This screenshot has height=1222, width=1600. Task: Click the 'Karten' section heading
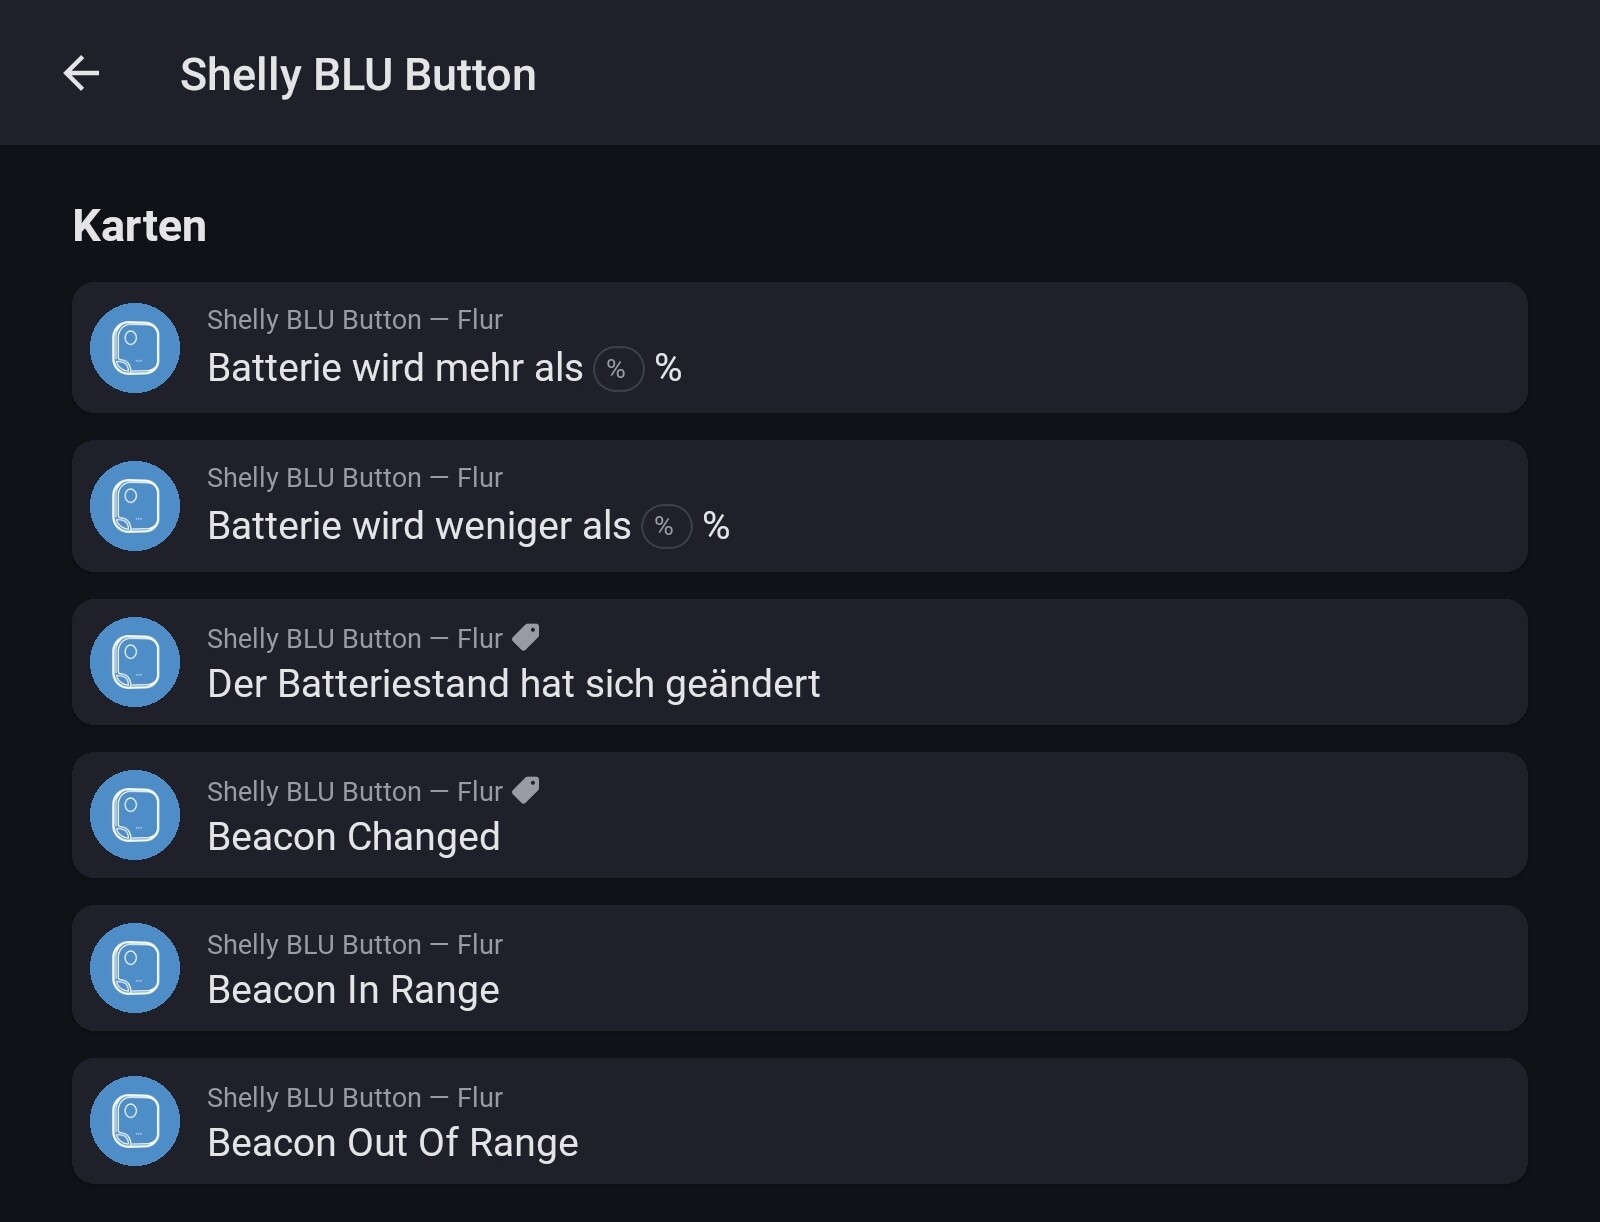click(x=139, y=226)
